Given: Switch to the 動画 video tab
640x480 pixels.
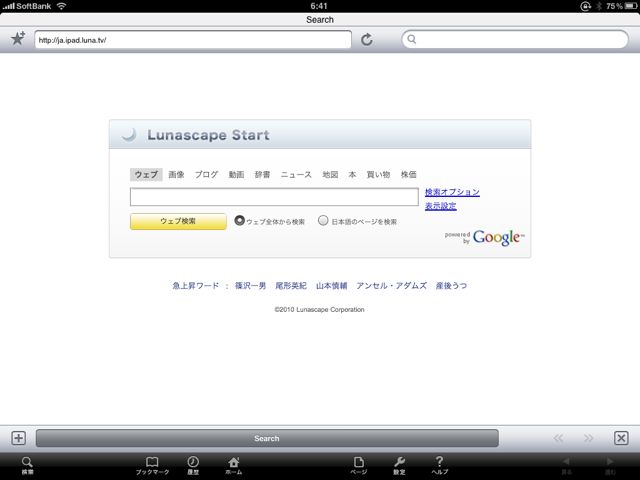Looking at the screenshot, I should tap(236, 175).
